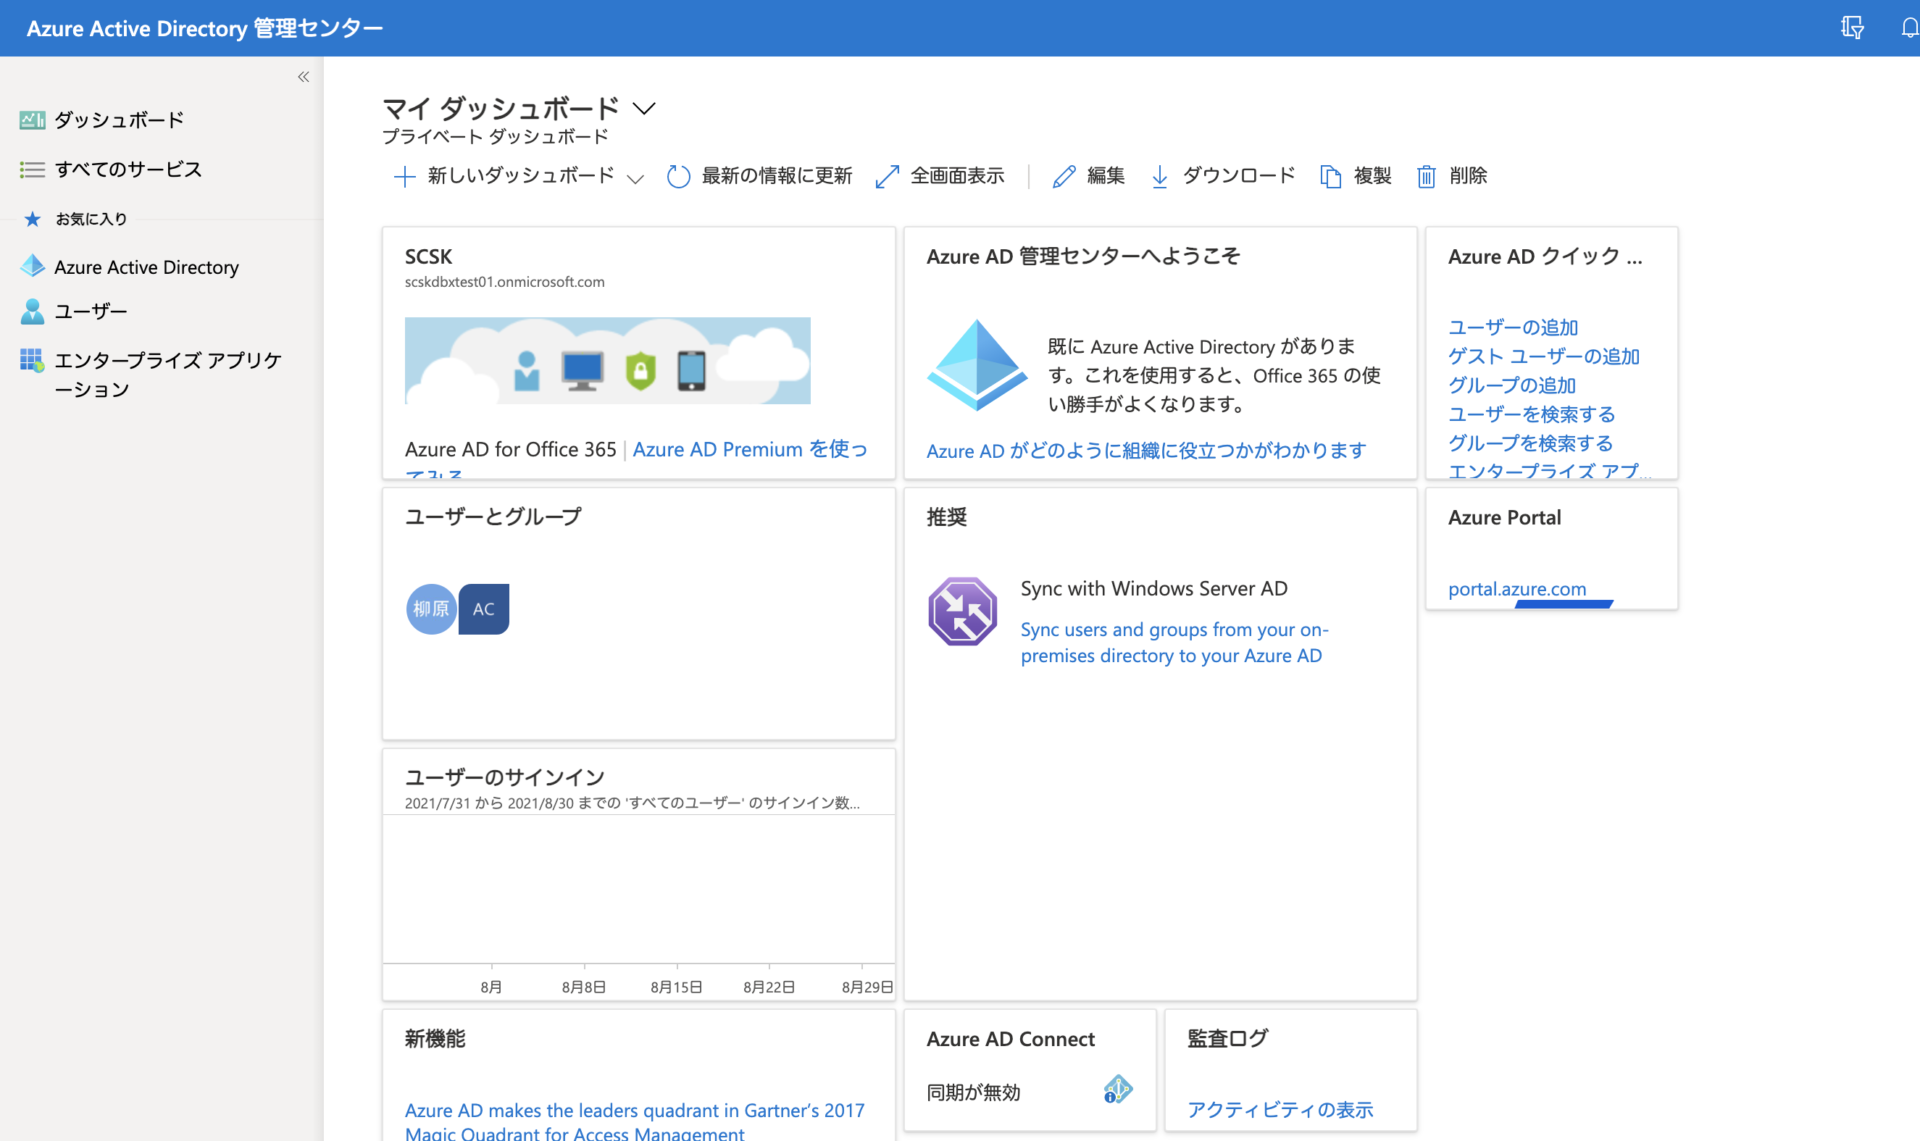Click グループを検索する quick link
This screenshot has height=1141, width=1920.
click(1531, 443)
